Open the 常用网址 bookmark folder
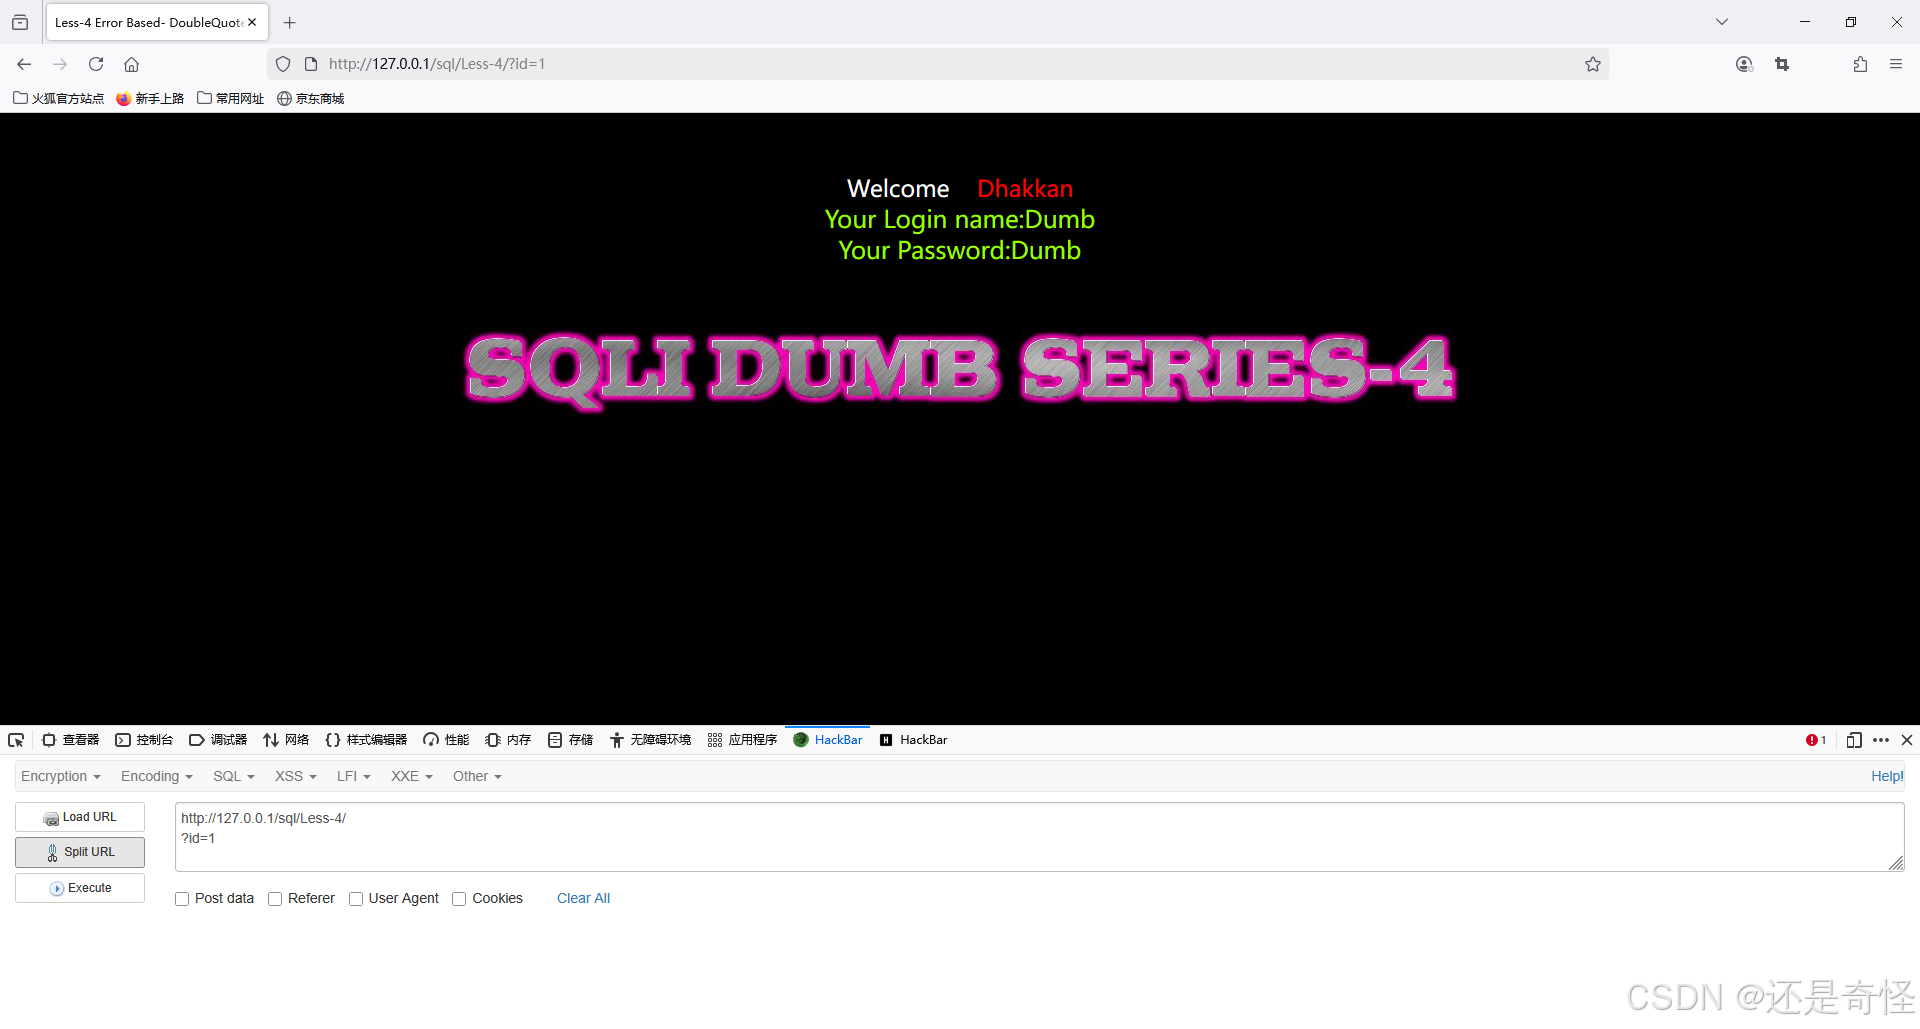 [231, 98]
